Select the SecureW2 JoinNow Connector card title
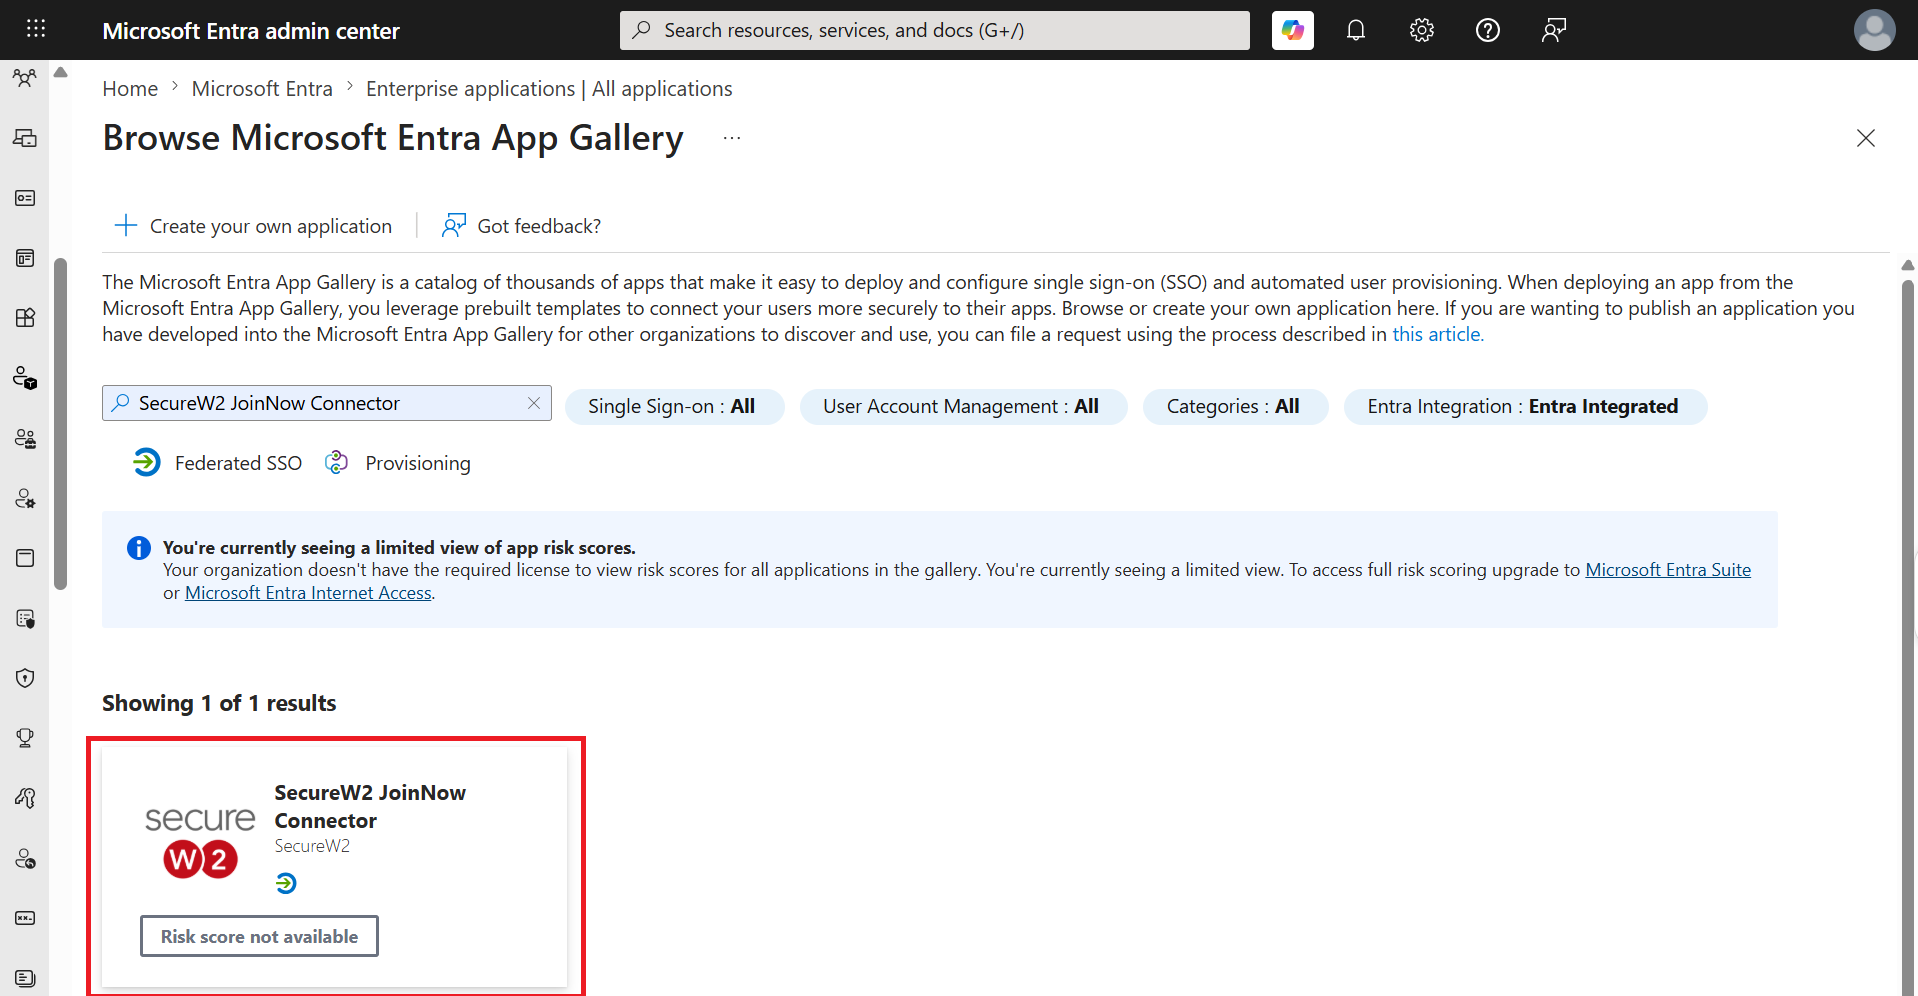1918x996 pixels. pyautogui.click(x=370, y=807)
